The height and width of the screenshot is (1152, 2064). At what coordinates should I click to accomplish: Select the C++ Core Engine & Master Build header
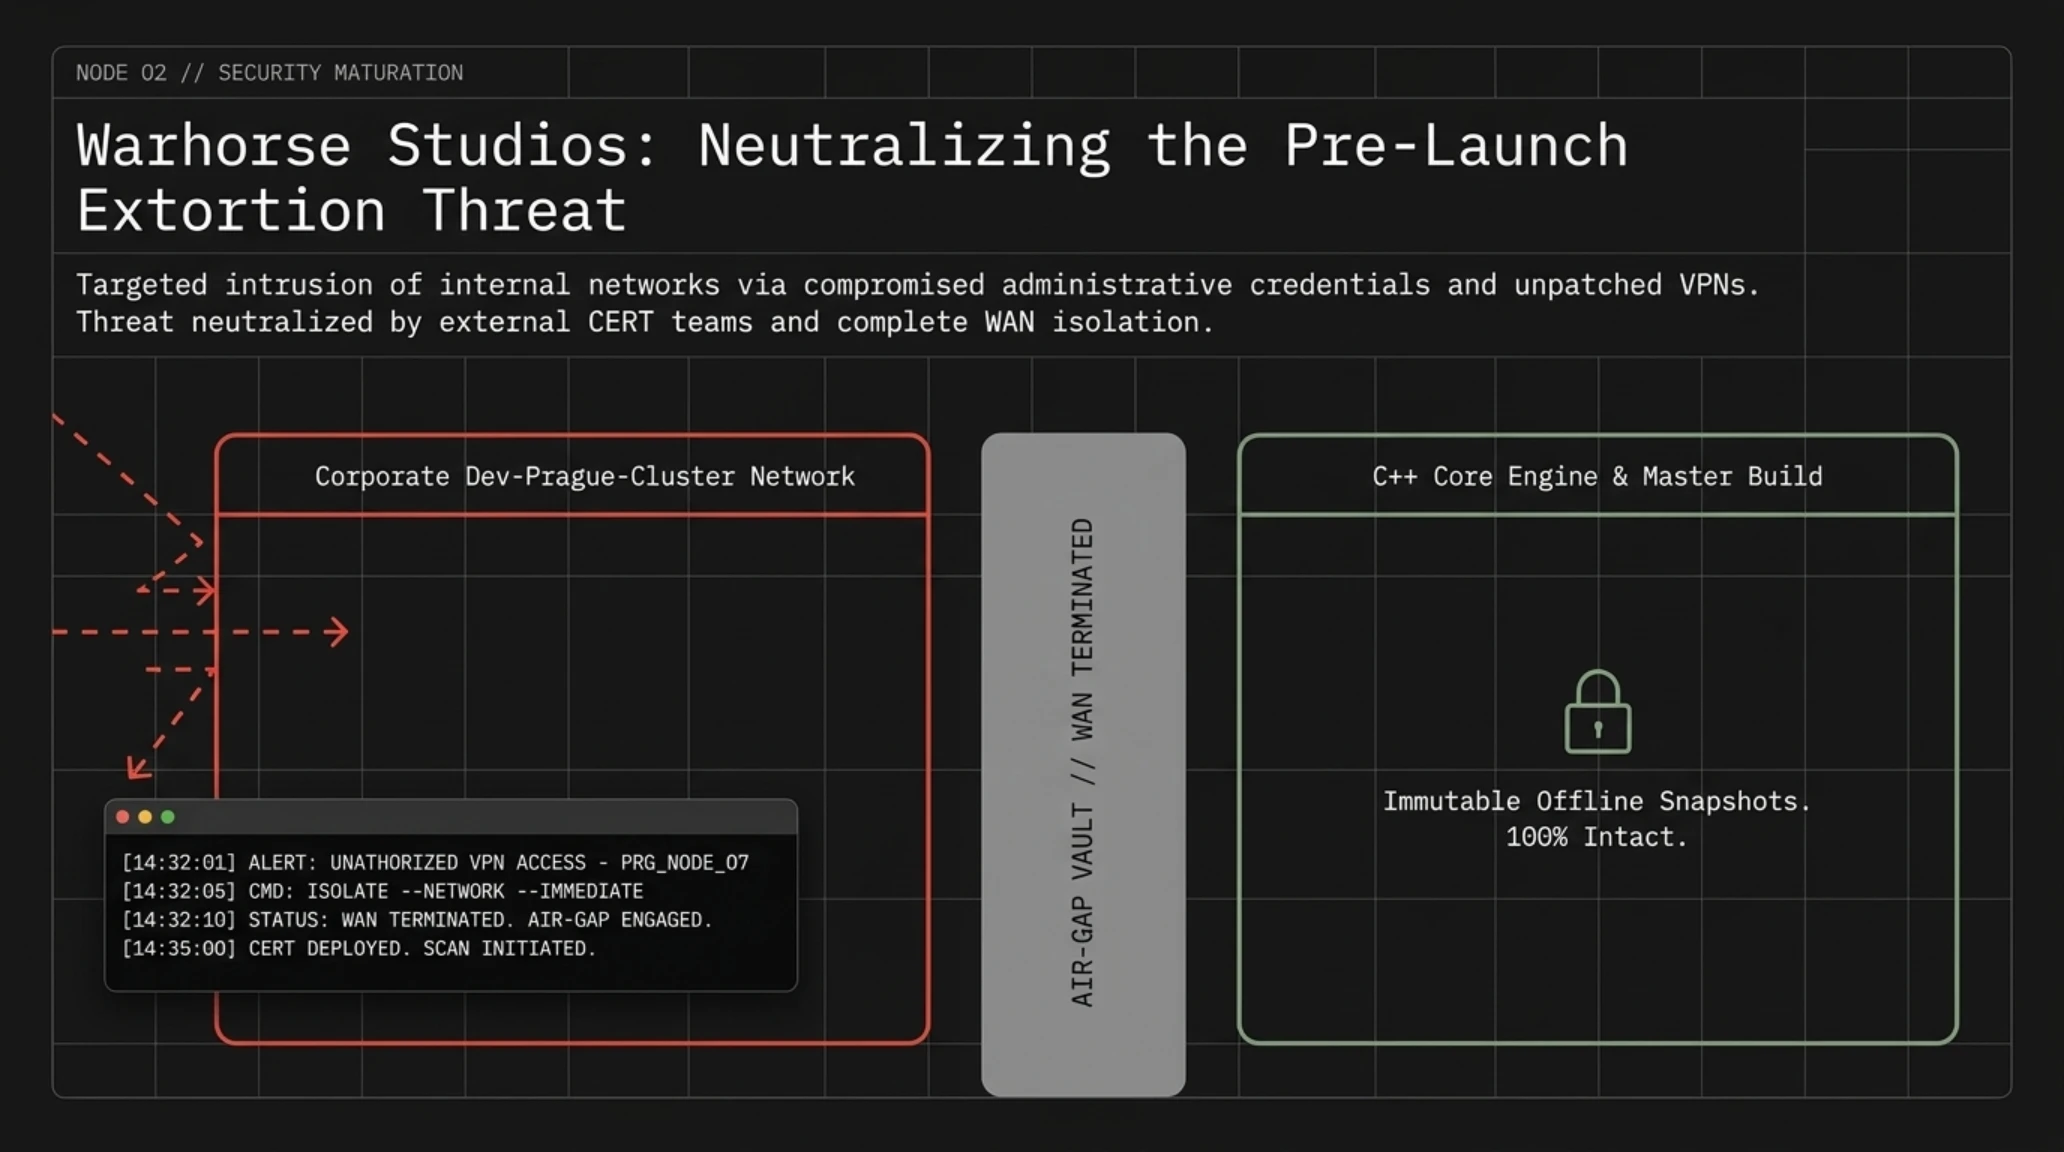1597,476
